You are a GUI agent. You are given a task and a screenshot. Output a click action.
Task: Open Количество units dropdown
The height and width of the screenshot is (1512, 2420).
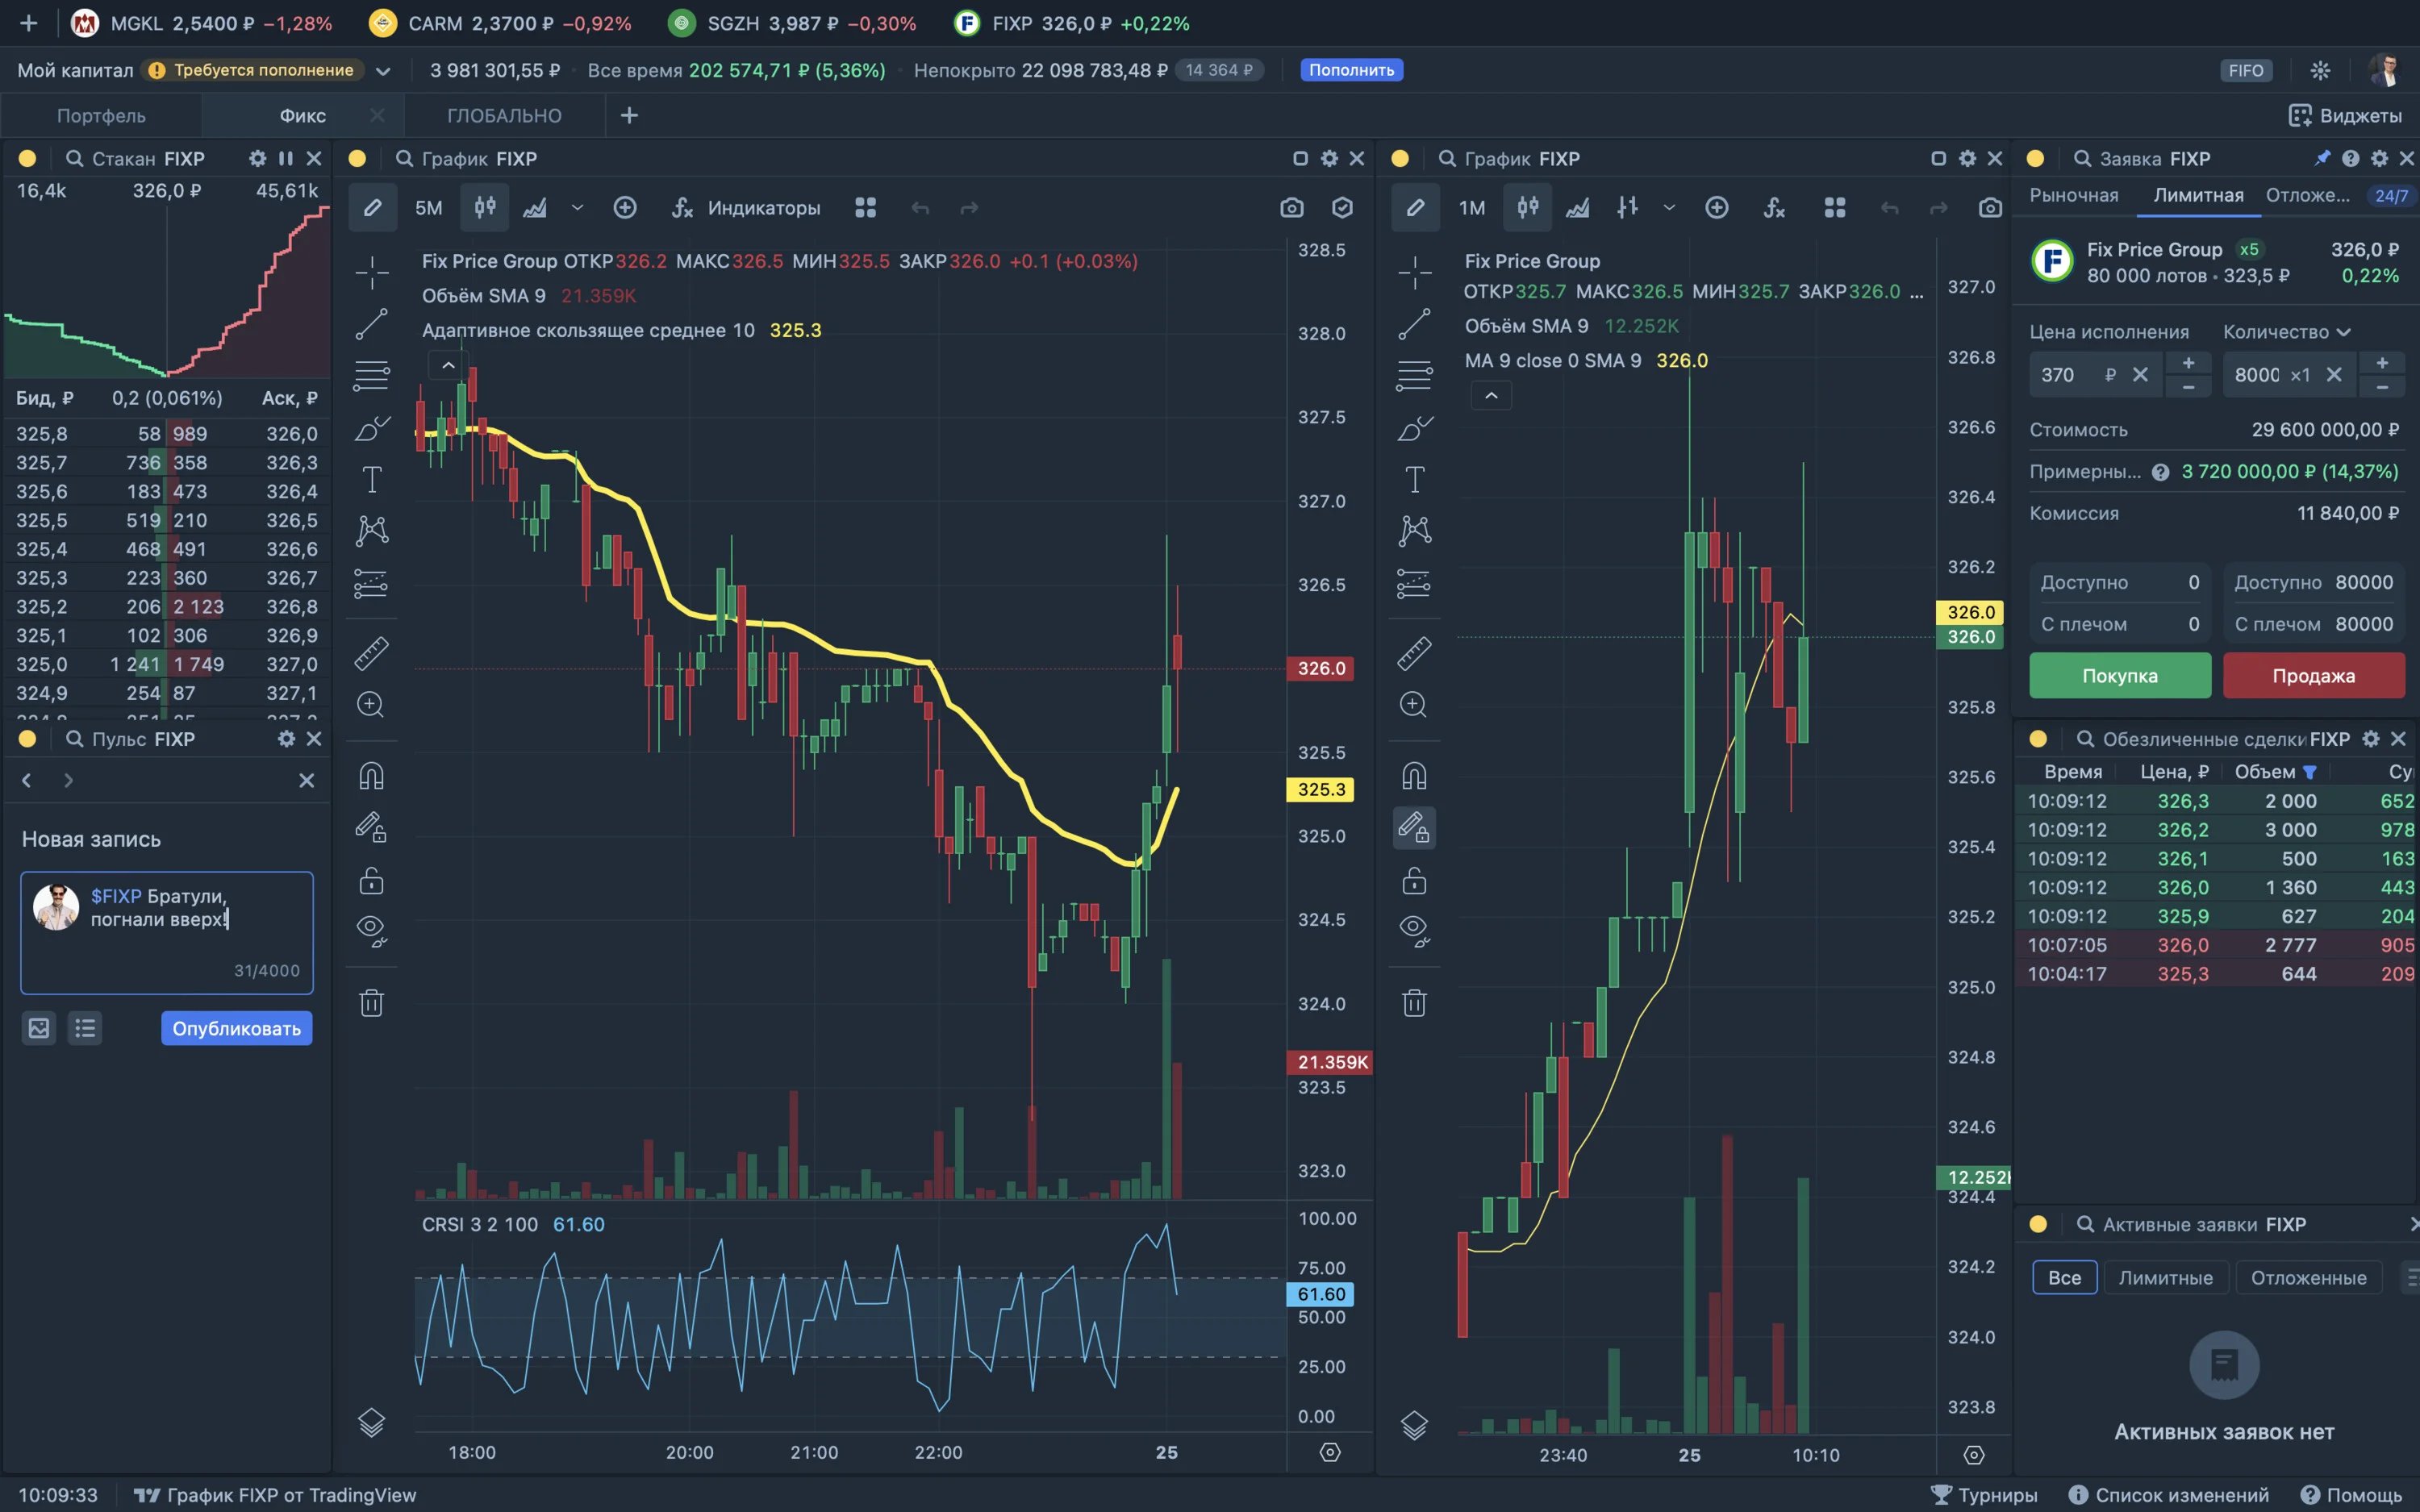click(x=2286, y=332)
